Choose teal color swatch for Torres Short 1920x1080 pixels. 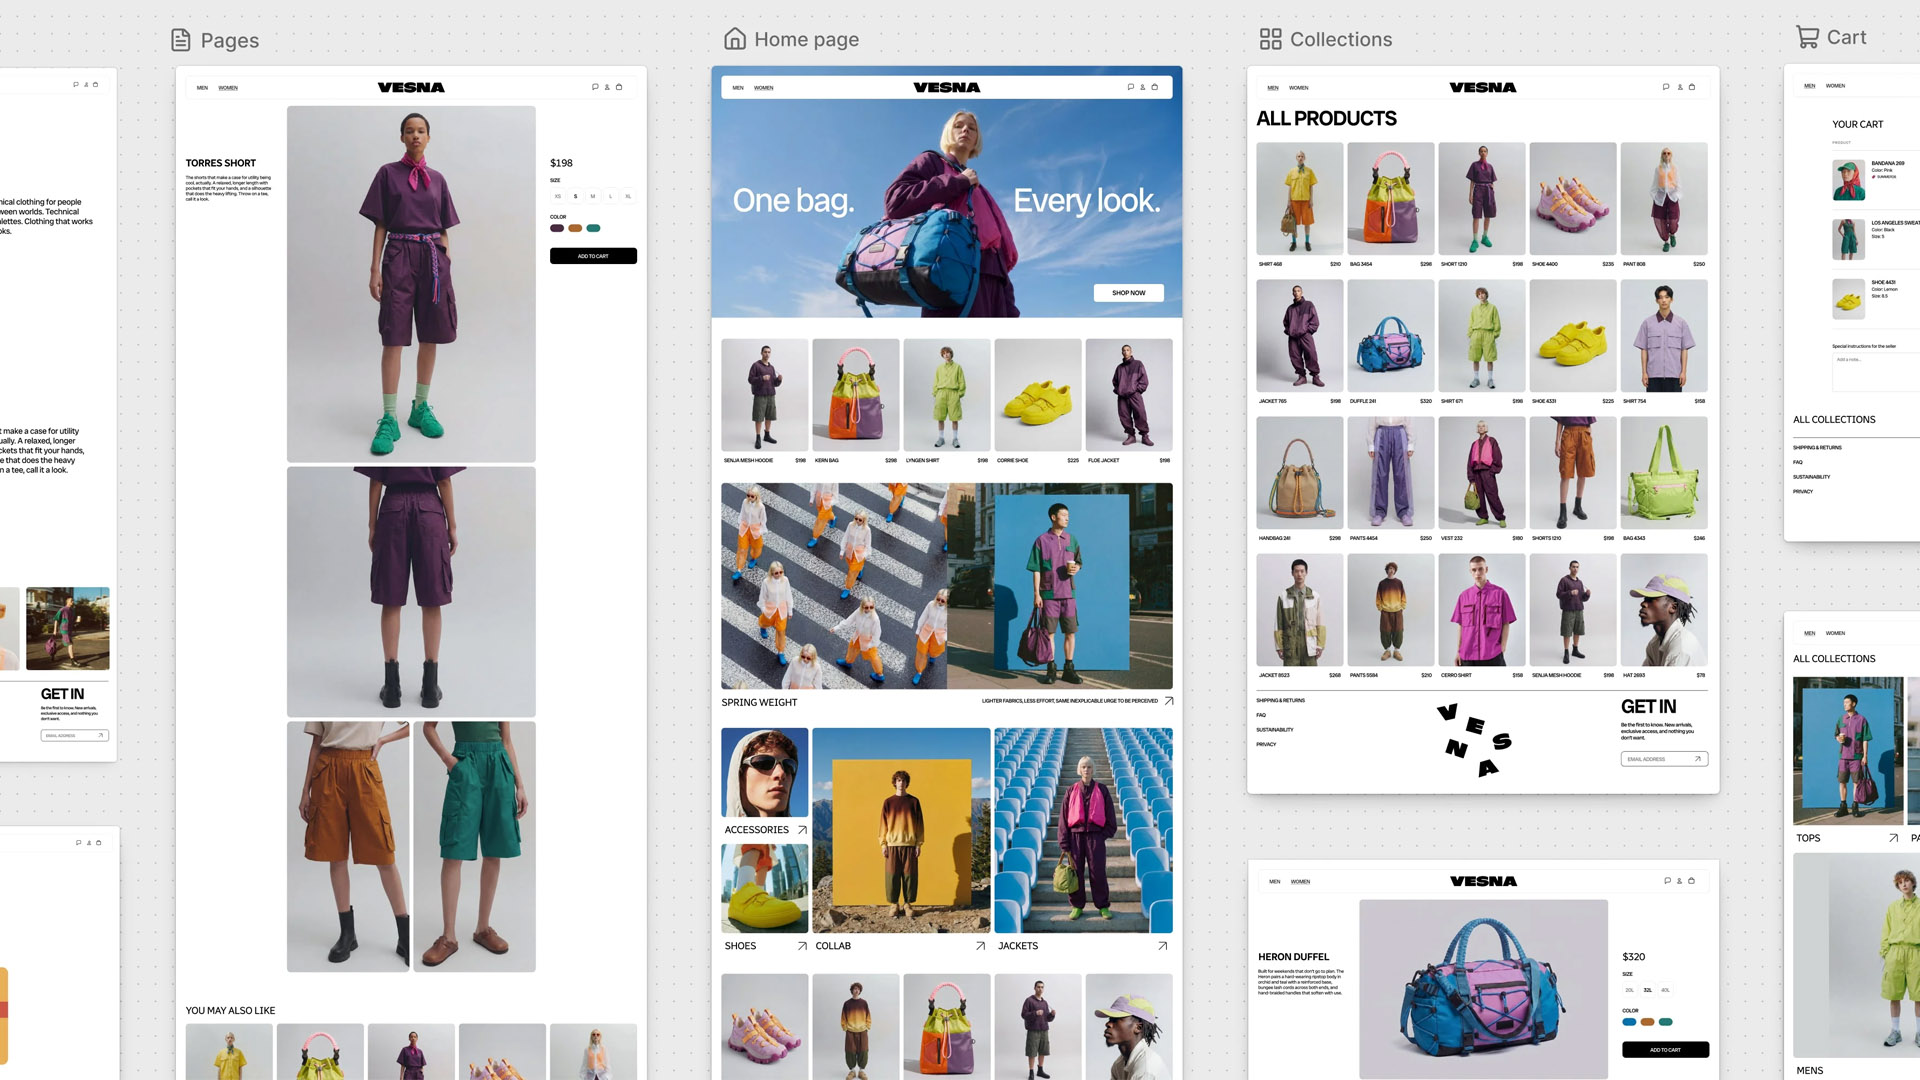coord(593,228)
